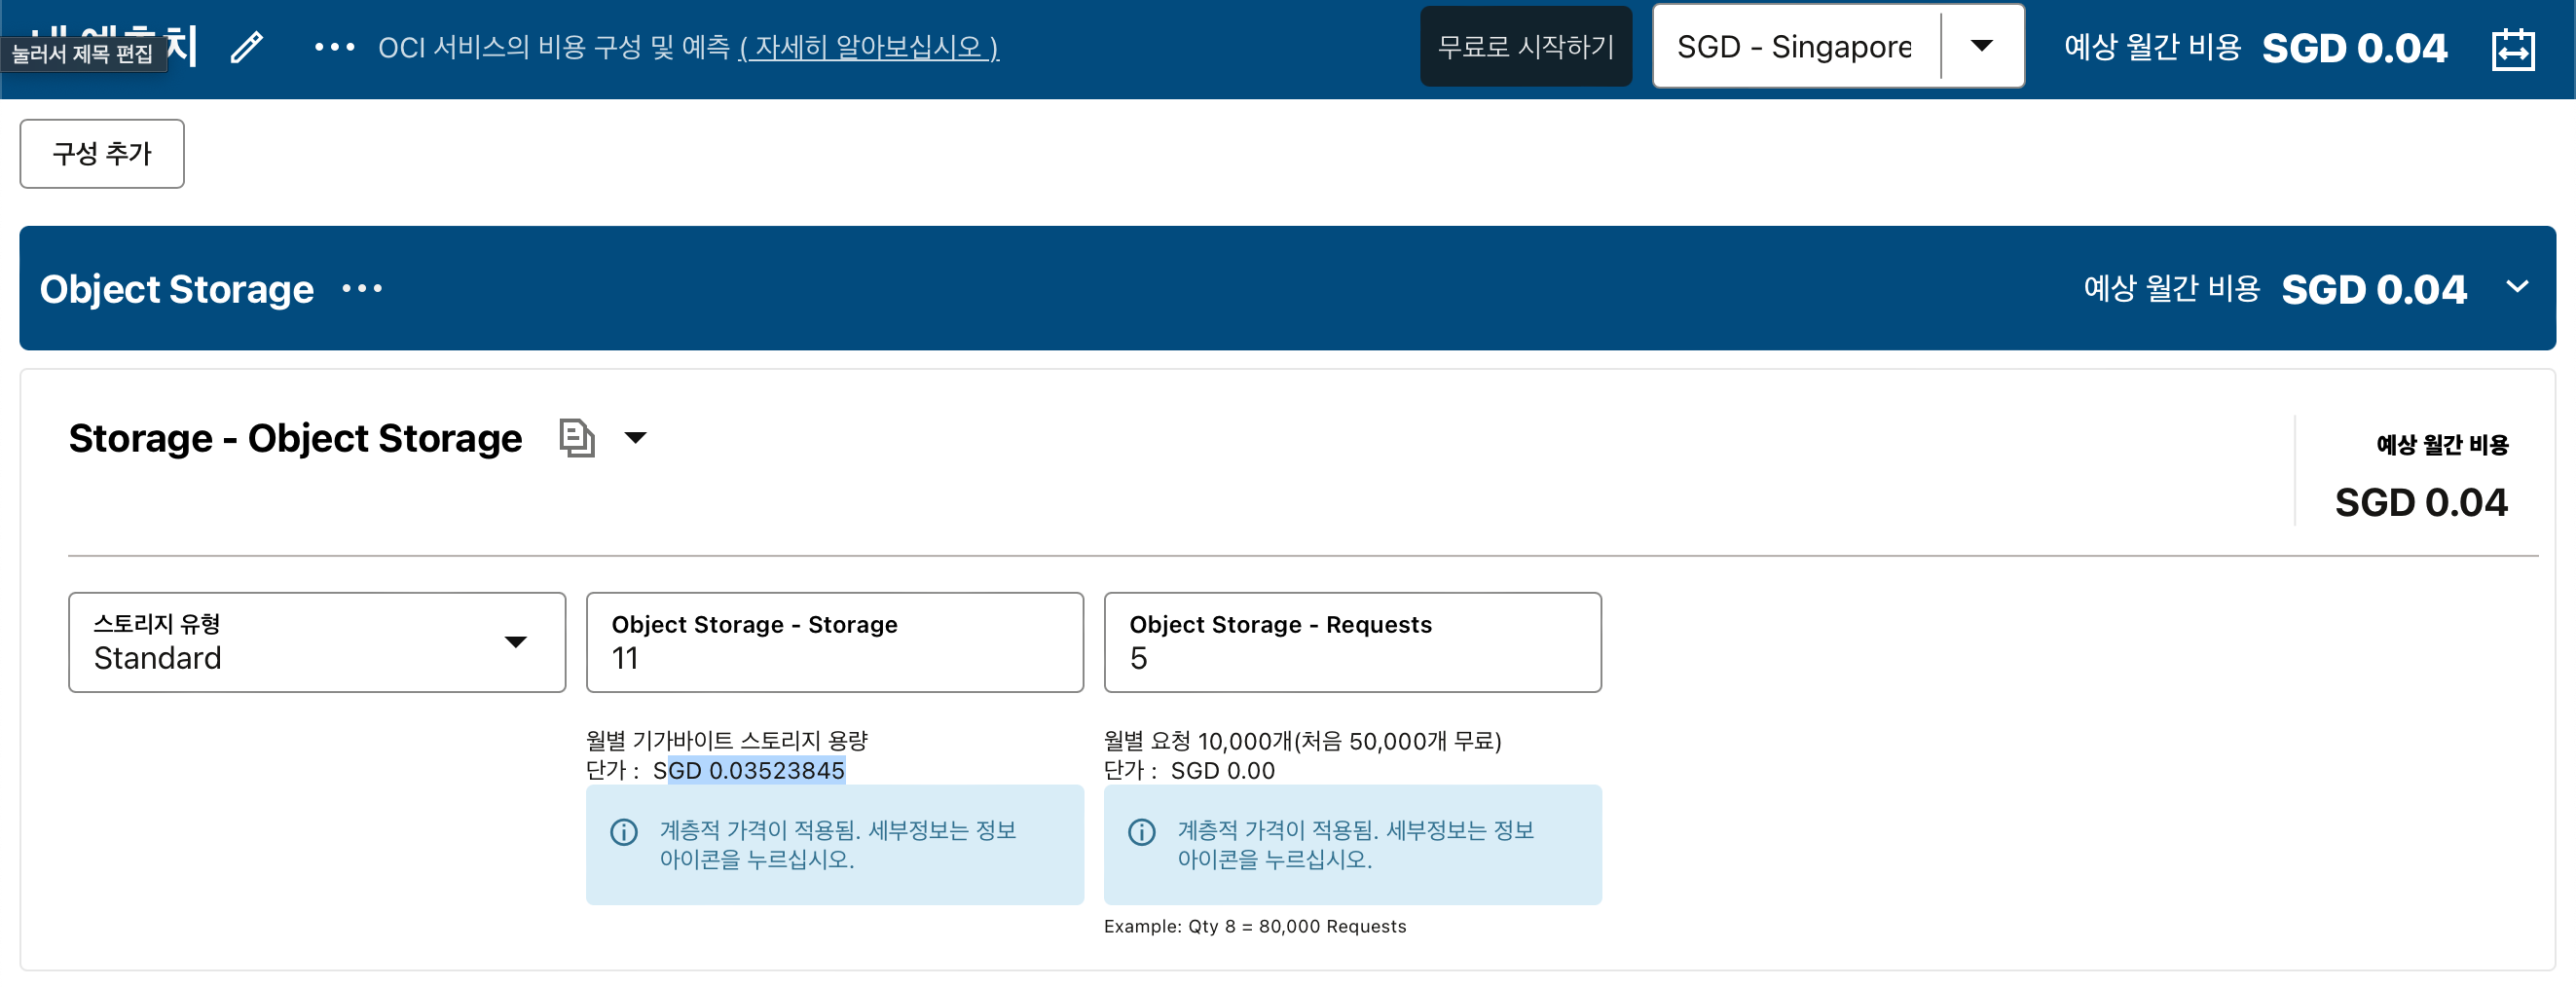Open the top header three-dot menu

point(334,47)
